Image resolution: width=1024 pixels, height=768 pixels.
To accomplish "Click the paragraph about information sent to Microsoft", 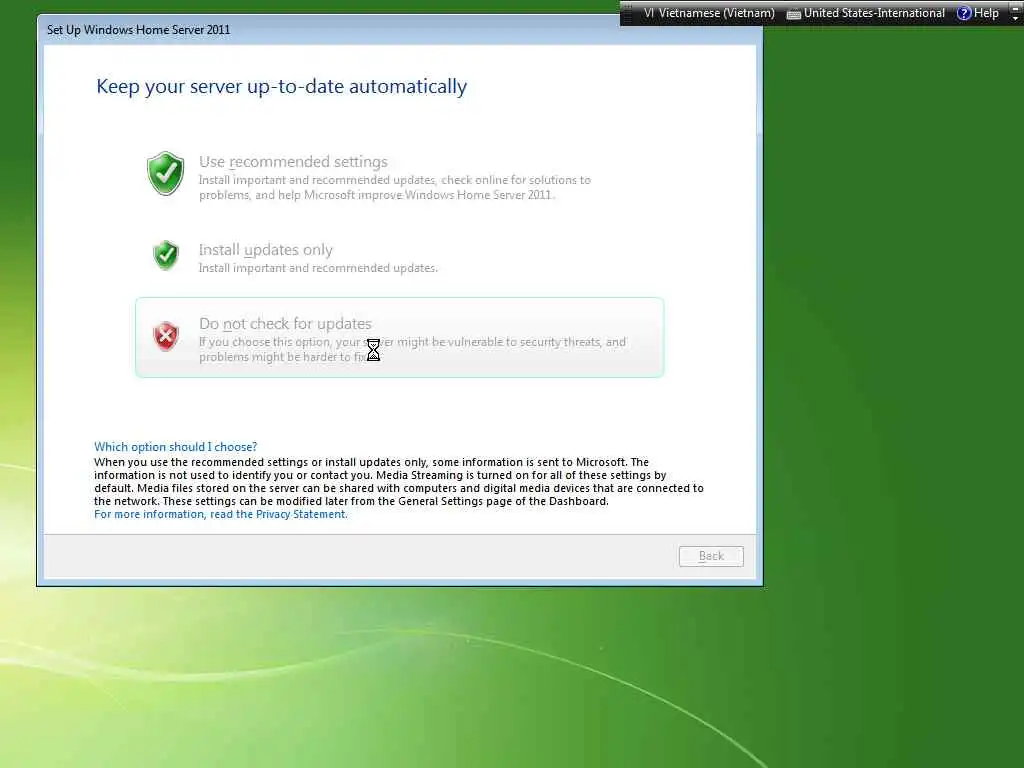I will point(399,481).
